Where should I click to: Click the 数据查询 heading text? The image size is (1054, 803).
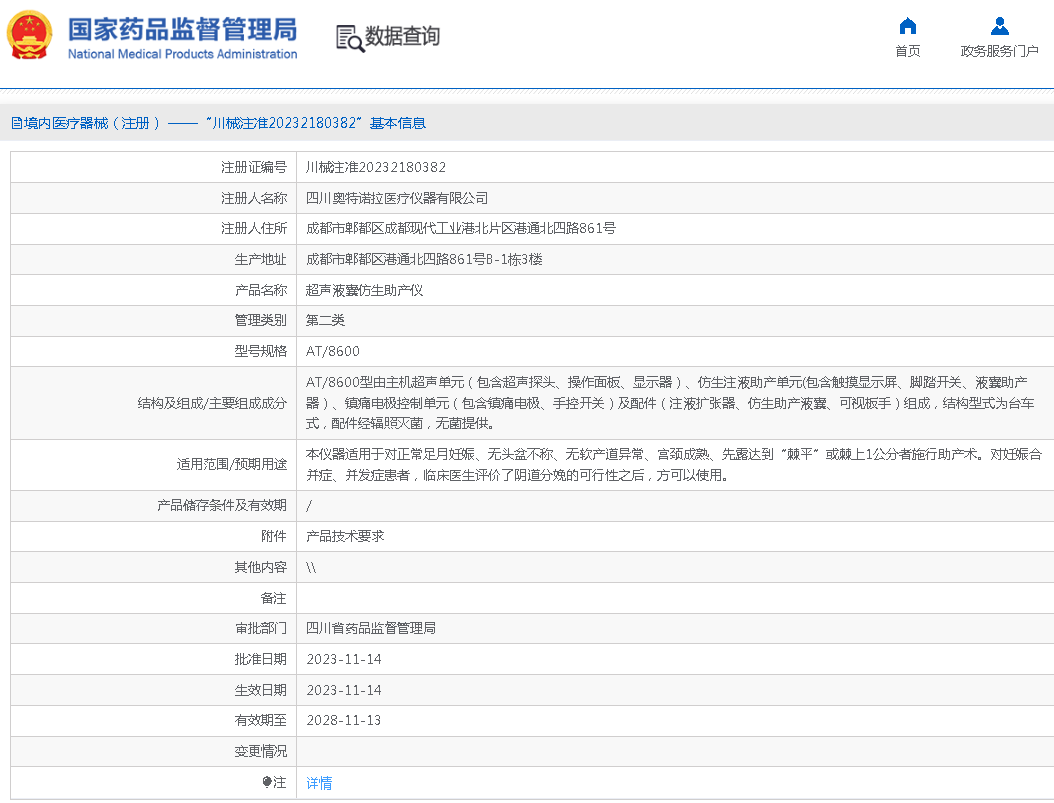click(402, 37)
